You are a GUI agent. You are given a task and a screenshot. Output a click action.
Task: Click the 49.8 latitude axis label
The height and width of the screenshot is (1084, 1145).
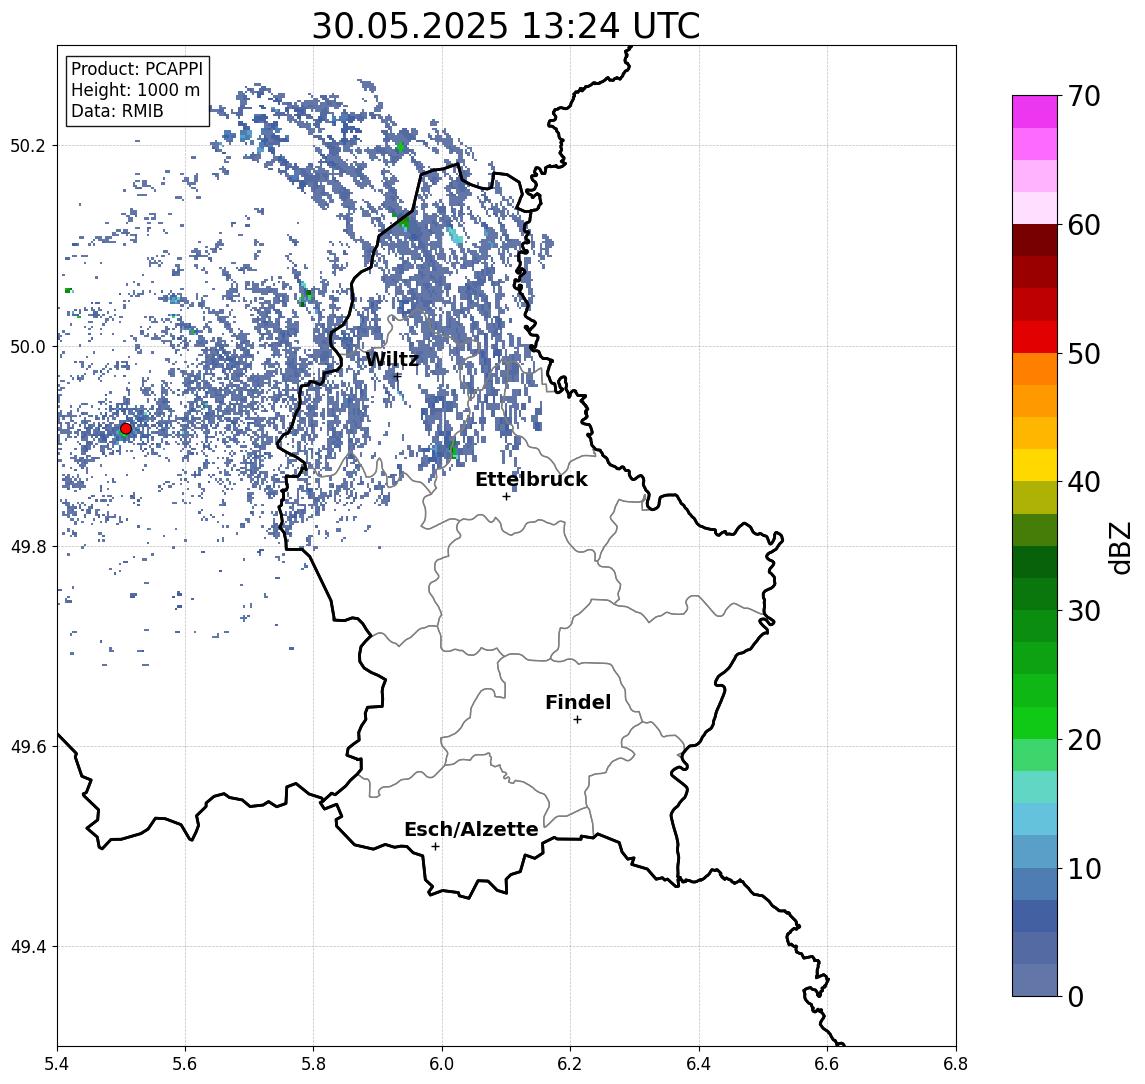pos(28,546)
